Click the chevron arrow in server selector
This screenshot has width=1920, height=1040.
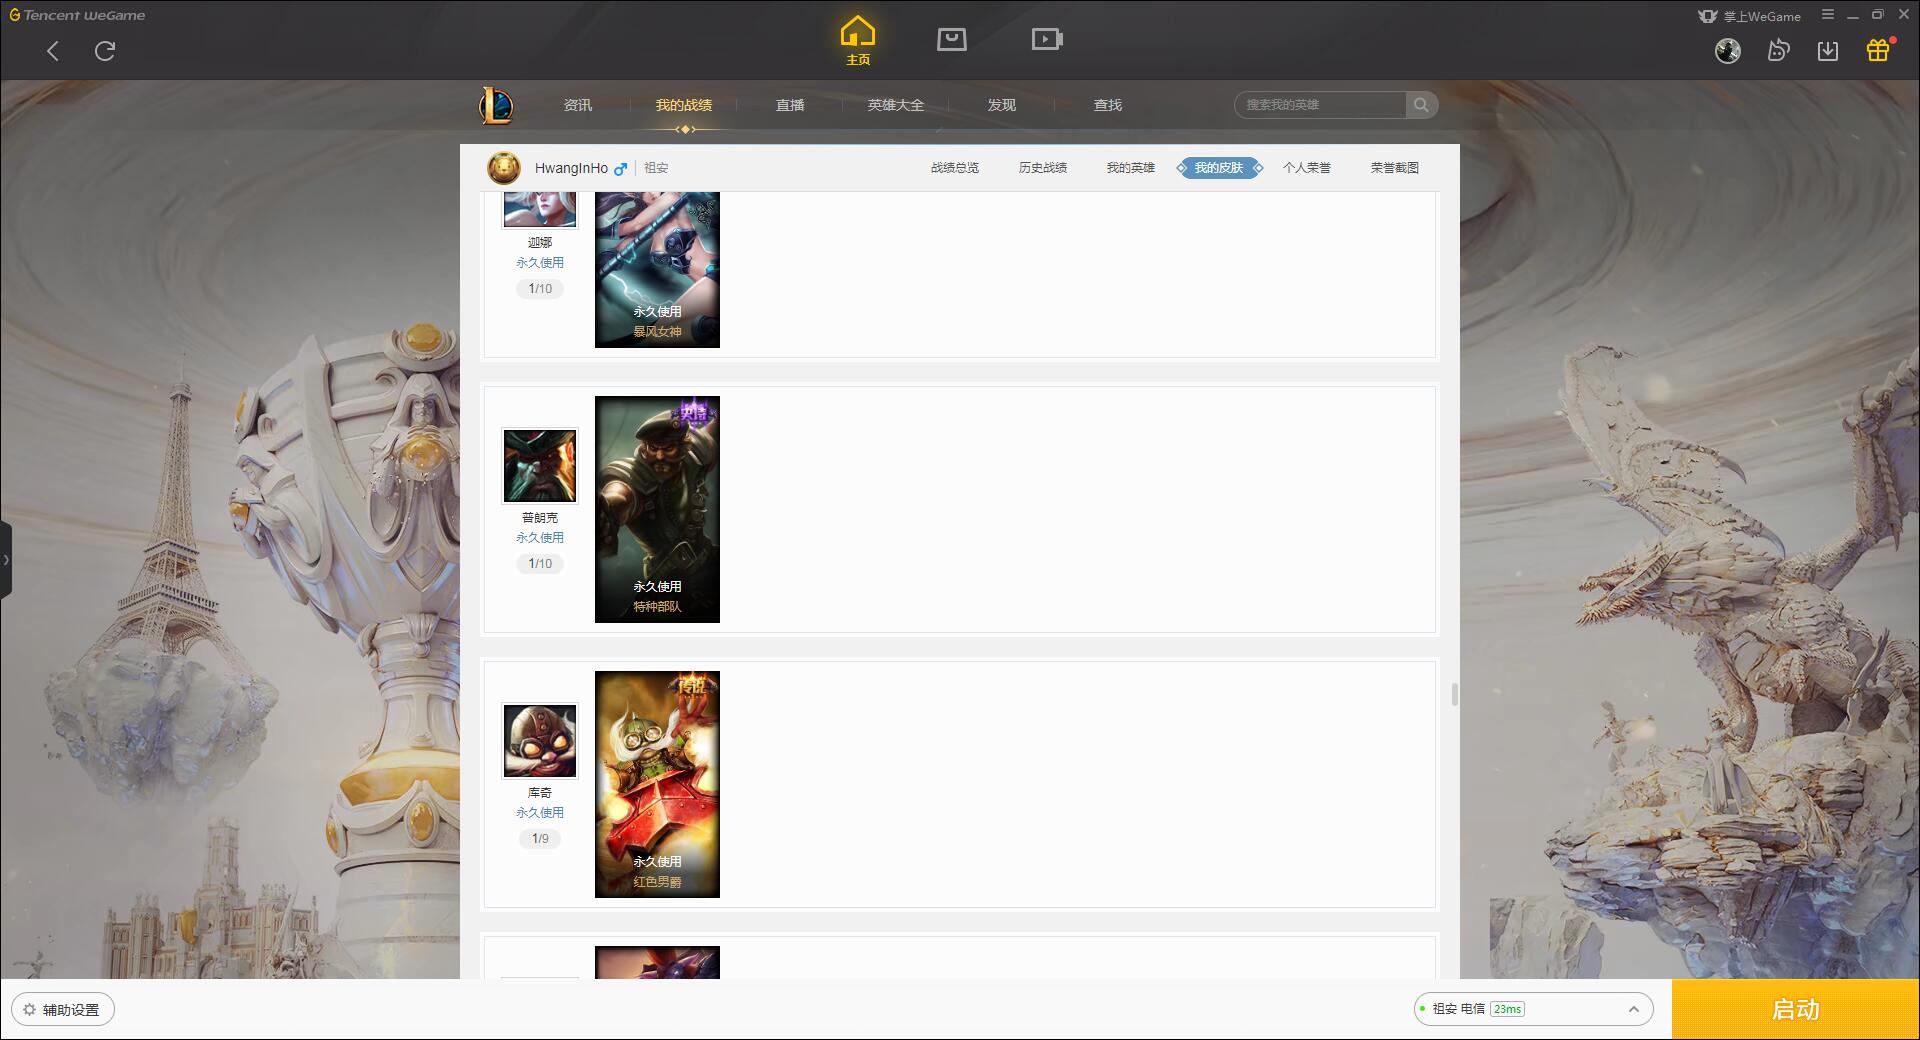coord(1634,1009)
